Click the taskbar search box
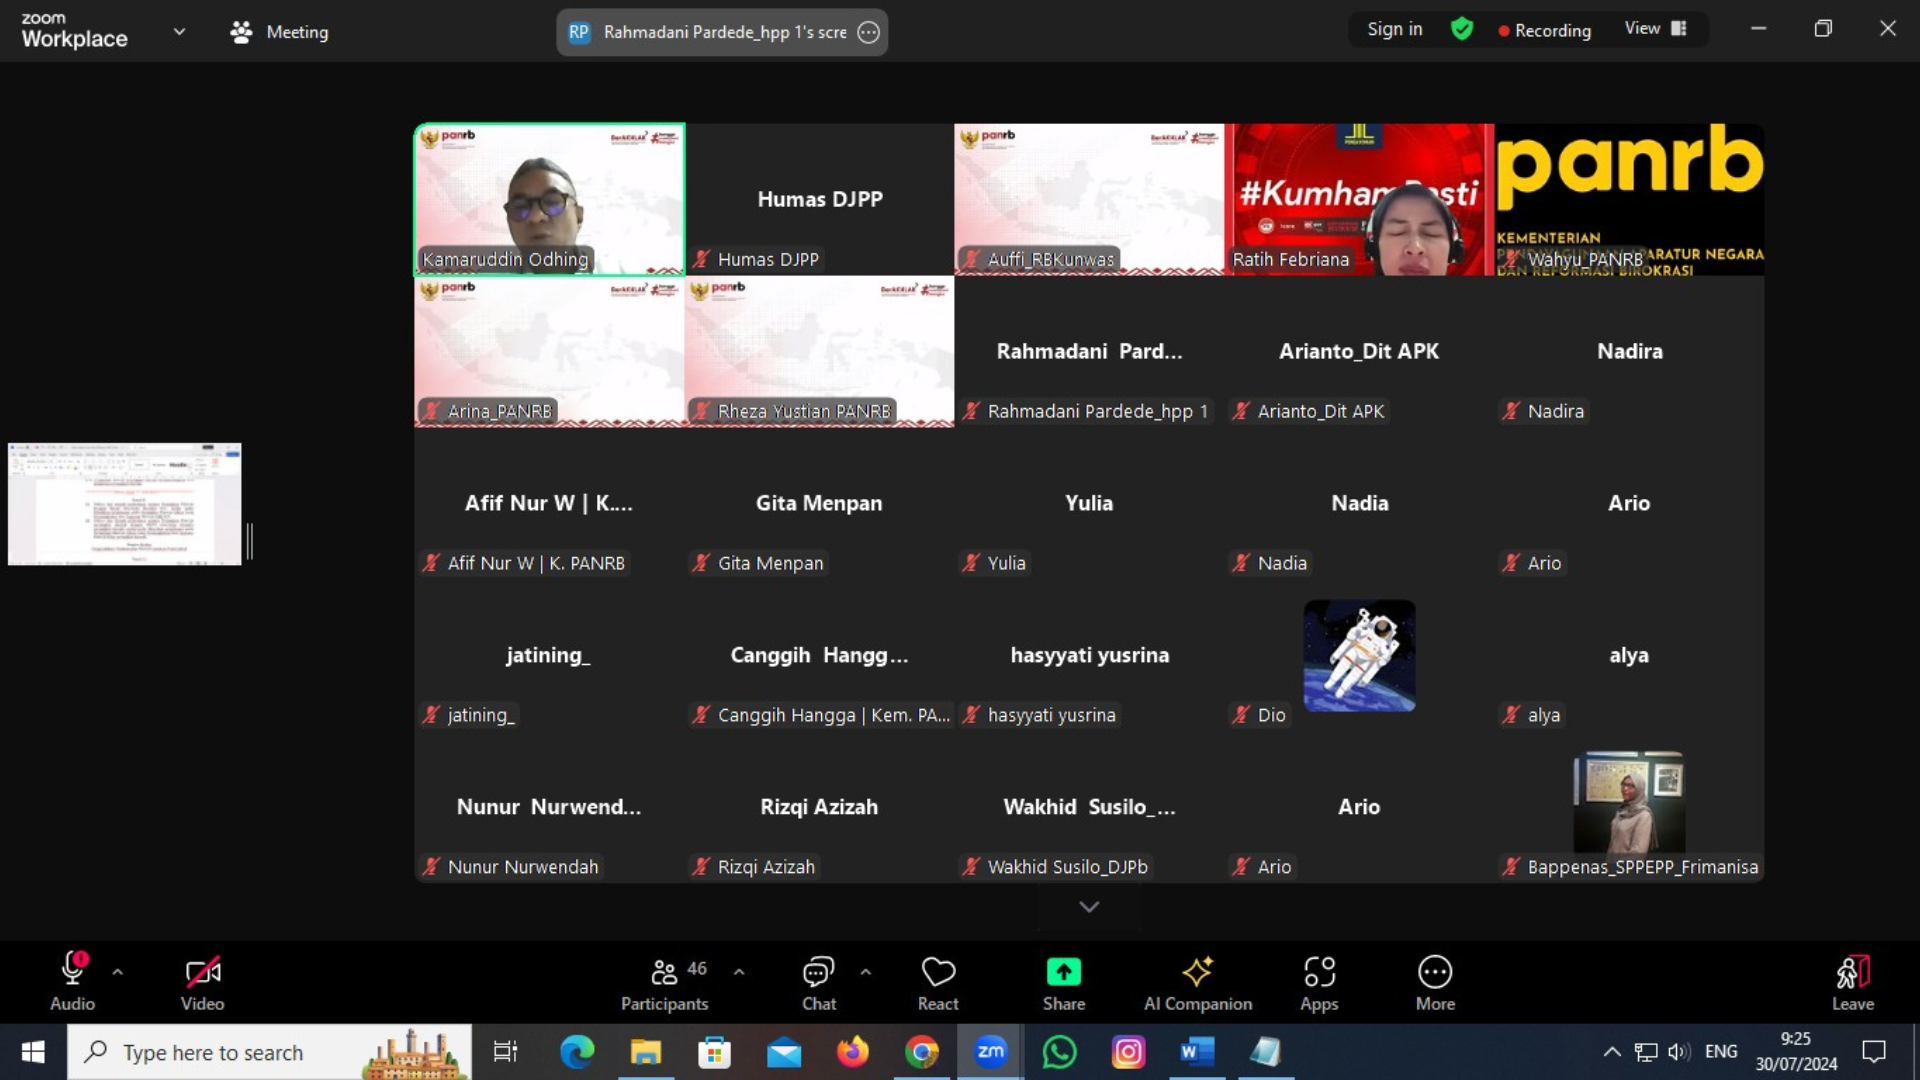The width and height of the screenshot is (1920, 1080). click(x=270, y=1052)
